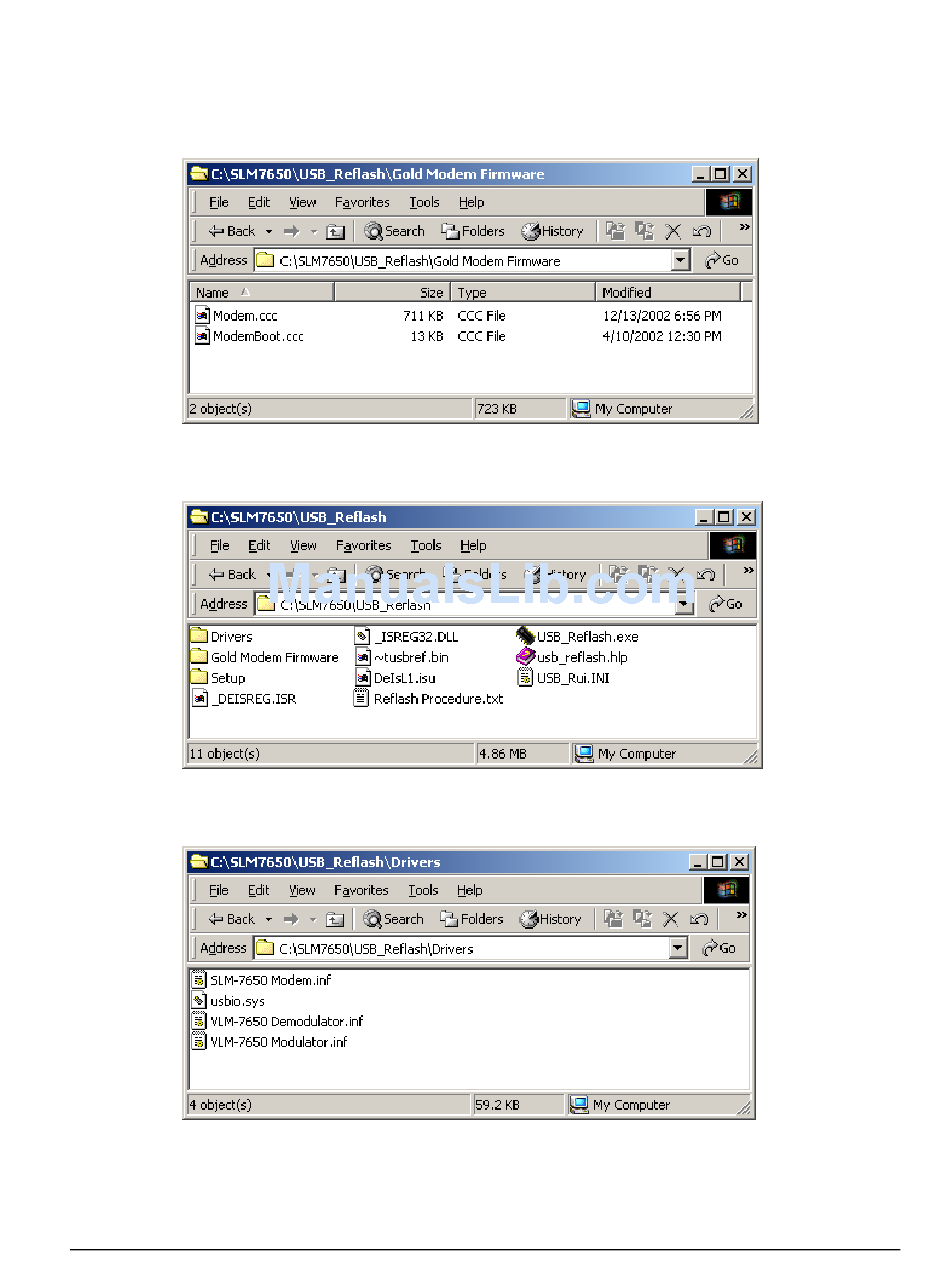Open Drivers folder in USB_Reflash window
The width and height of the screenshot is (950, 1276).
[x=222, y=637]
